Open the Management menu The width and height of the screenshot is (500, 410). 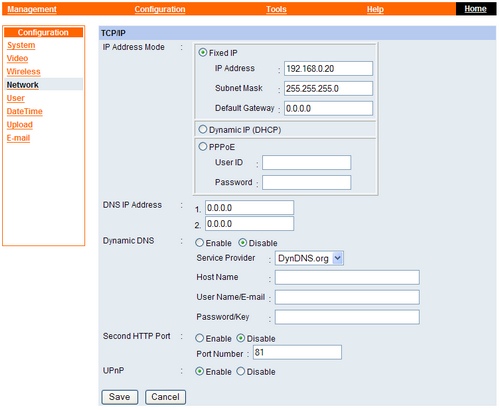point(32,9)
